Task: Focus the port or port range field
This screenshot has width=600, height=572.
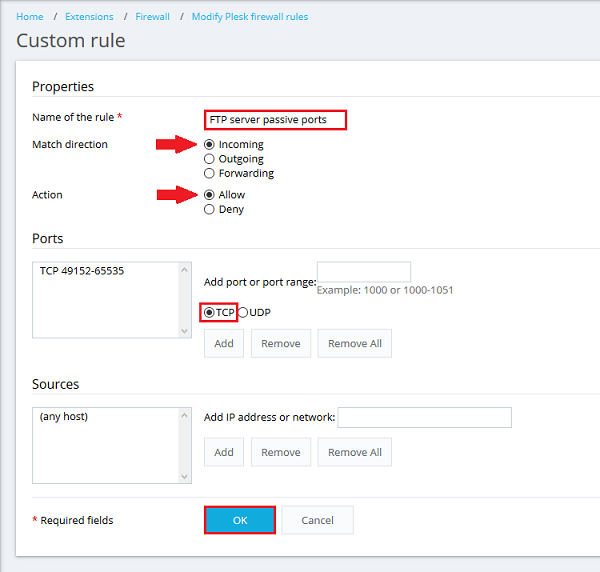Action: pyautogui.click(x=363, y=272)
